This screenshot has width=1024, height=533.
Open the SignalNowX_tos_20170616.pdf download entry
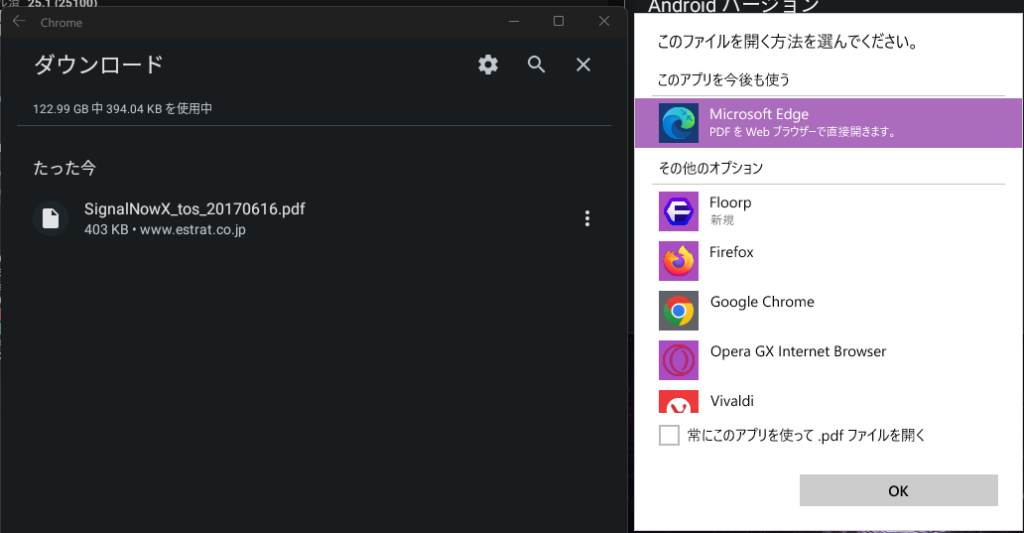[313, 218]
